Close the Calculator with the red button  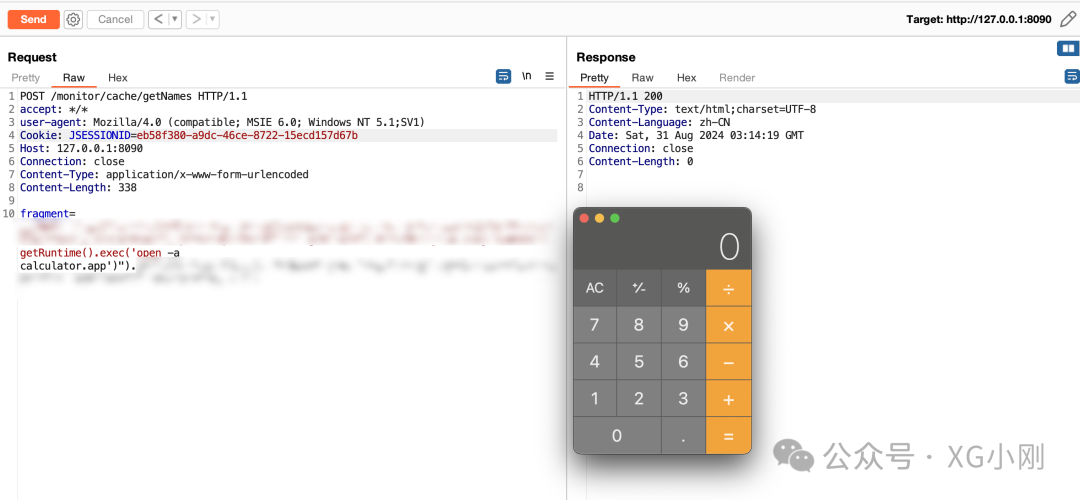pos(584,218)
